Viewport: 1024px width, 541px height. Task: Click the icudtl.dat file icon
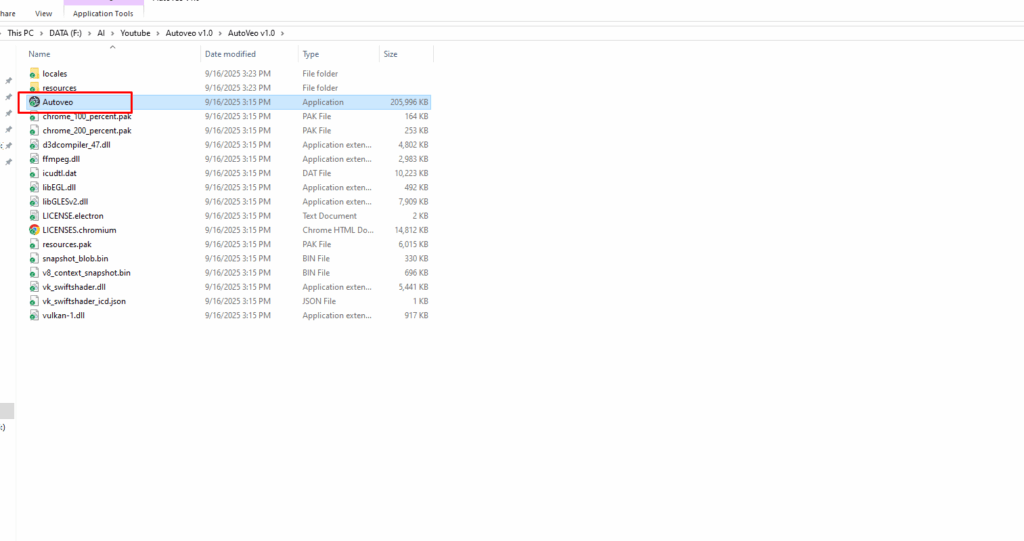pos(34,173)
